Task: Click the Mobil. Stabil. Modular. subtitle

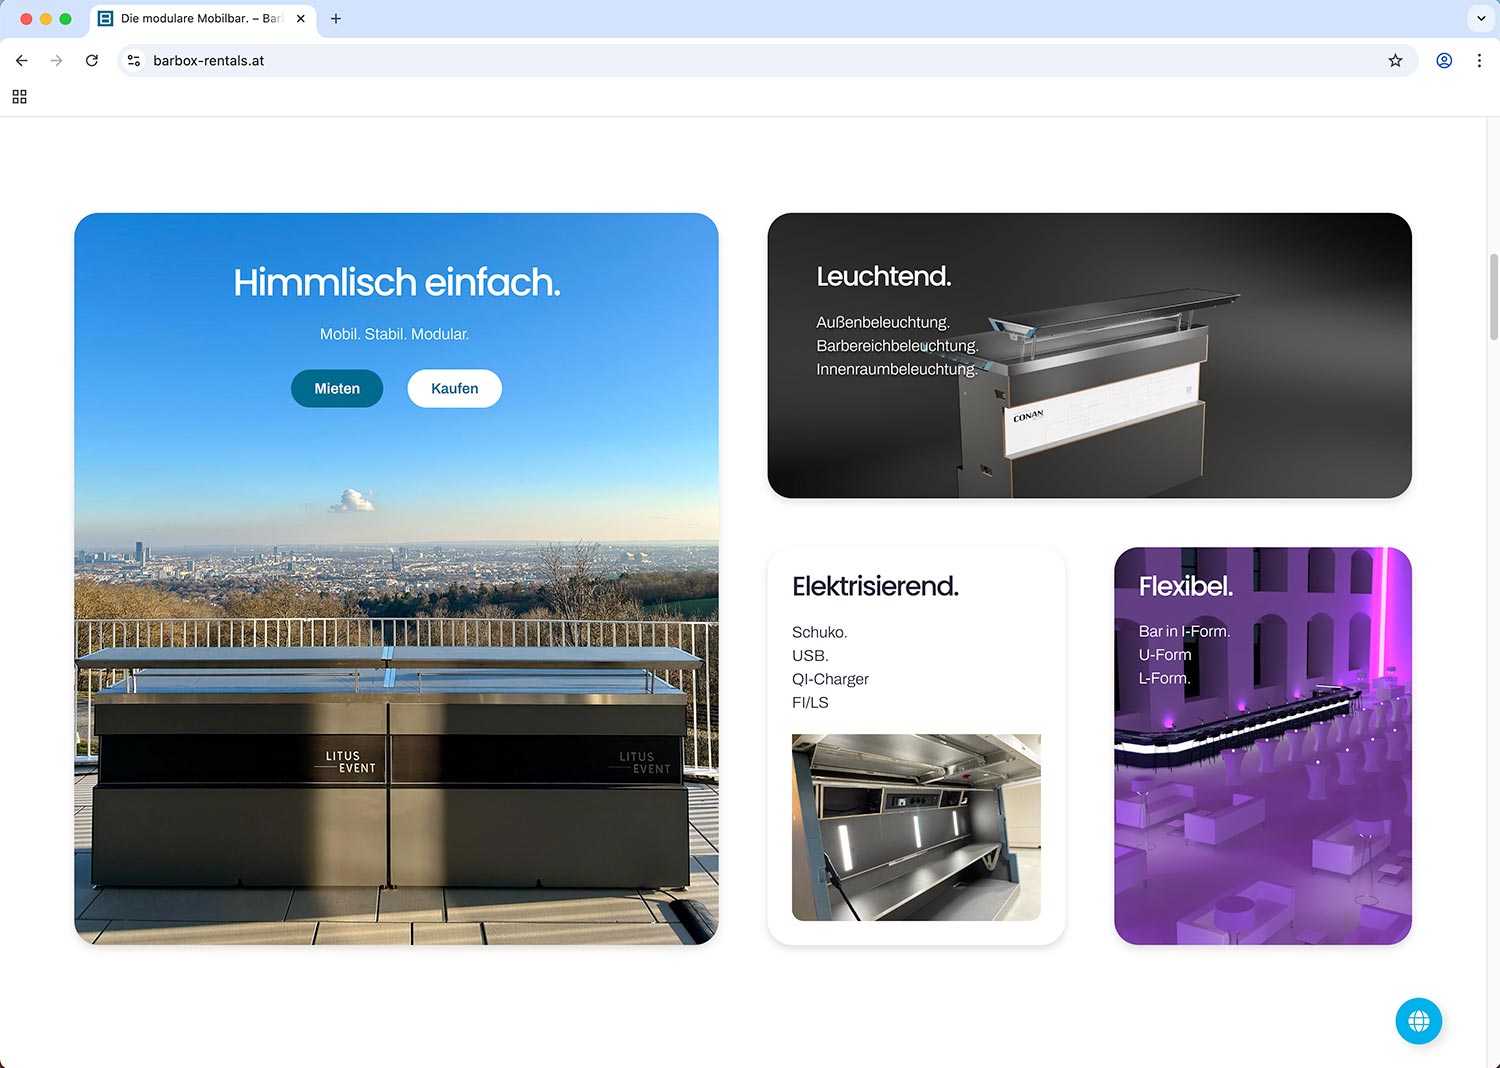Action: click(394, 334)
